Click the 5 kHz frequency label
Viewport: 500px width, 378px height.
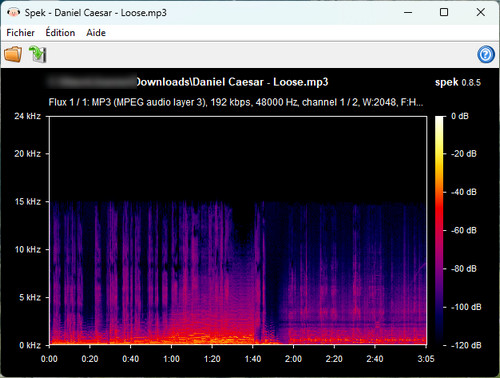coord(30,297)
